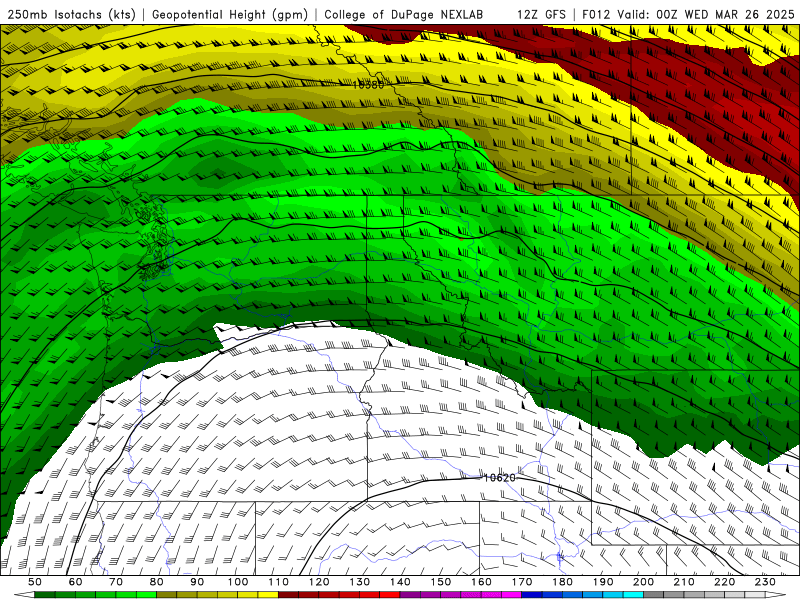Screen dimensions: 800x600
Task: Click the 80 value on the color scale
Action: coord(157,582)
